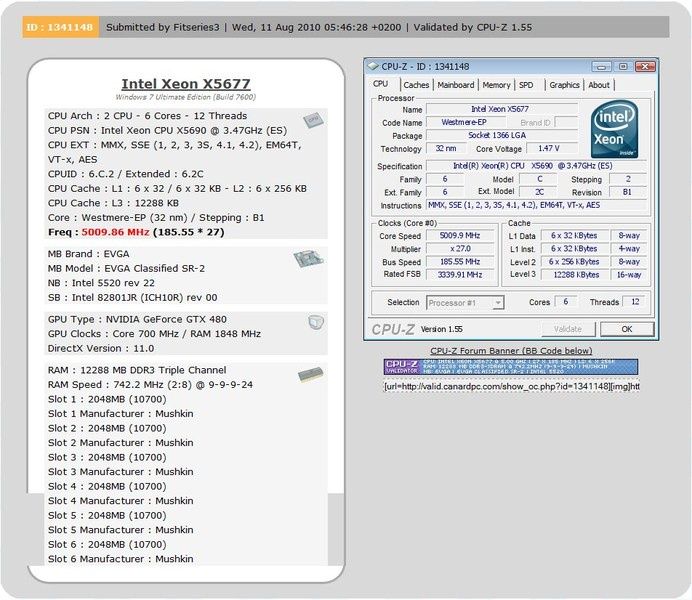Click Windows 7 Ultimate Edition subtitle
692x600 pixels.
(x=186, y=97)
